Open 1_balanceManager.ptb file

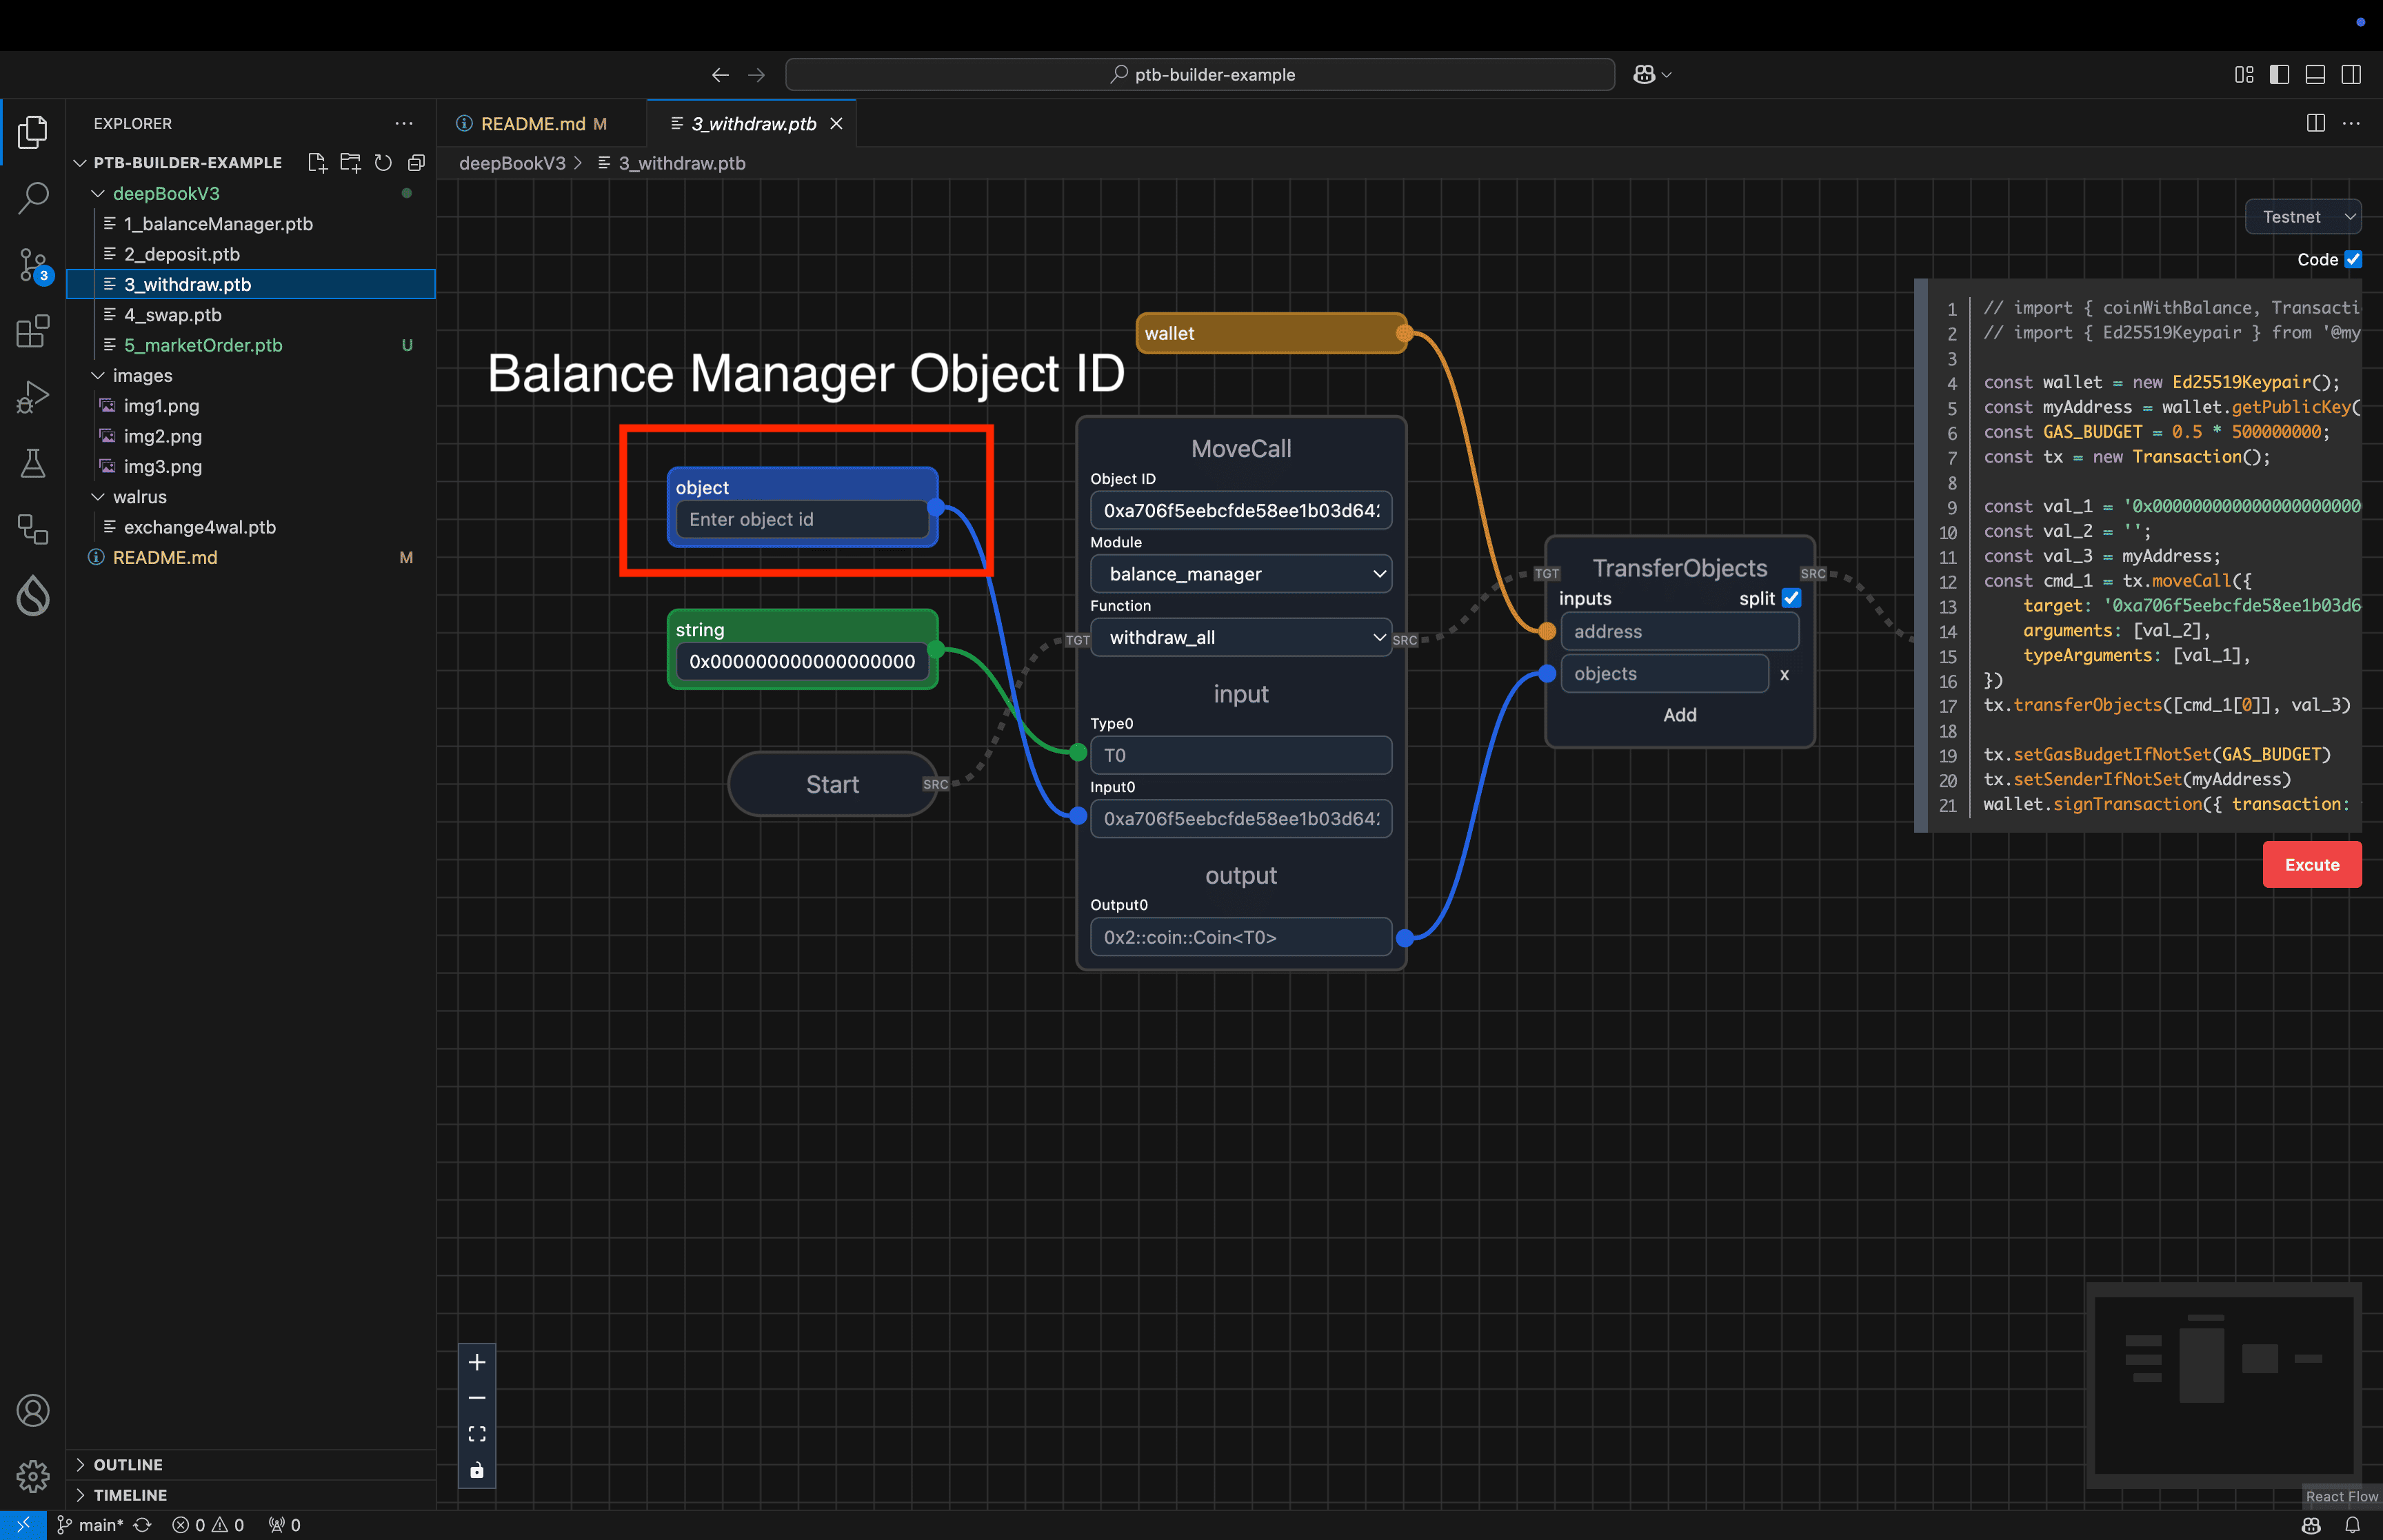pyautogui.click(x=218, y=224)
